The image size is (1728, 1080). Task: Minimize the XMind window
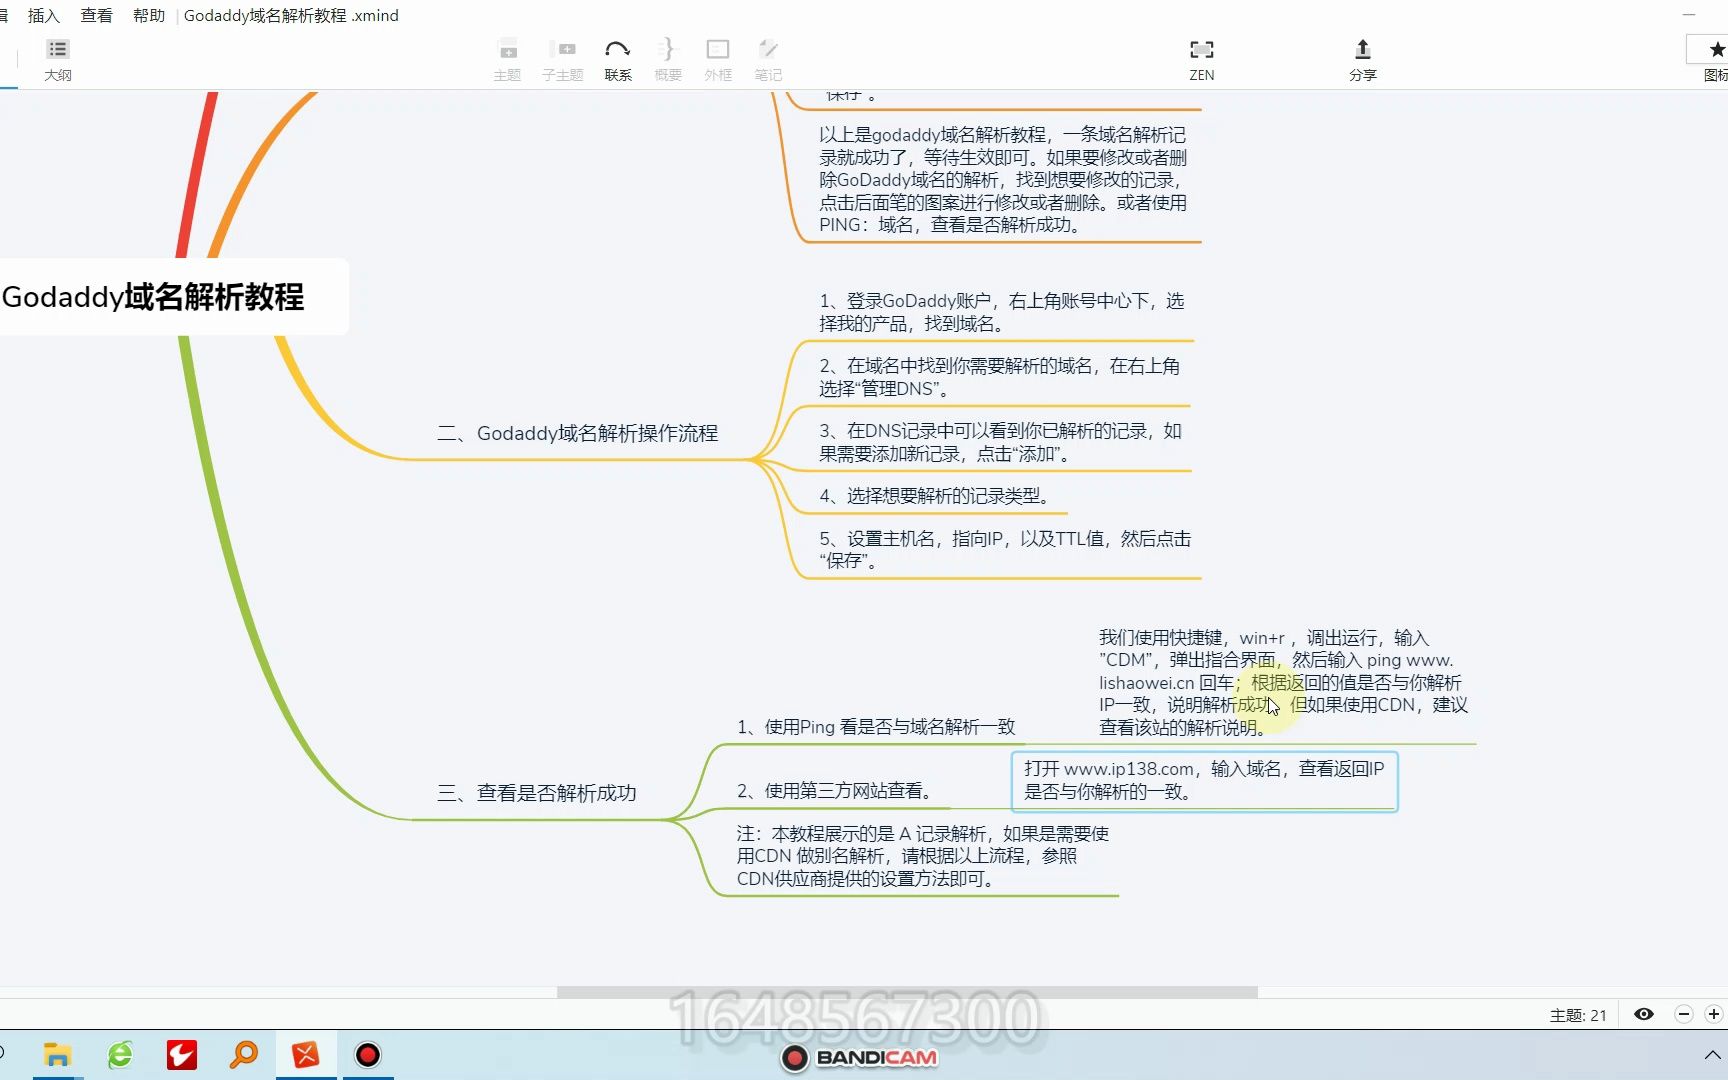point(1689,15)
